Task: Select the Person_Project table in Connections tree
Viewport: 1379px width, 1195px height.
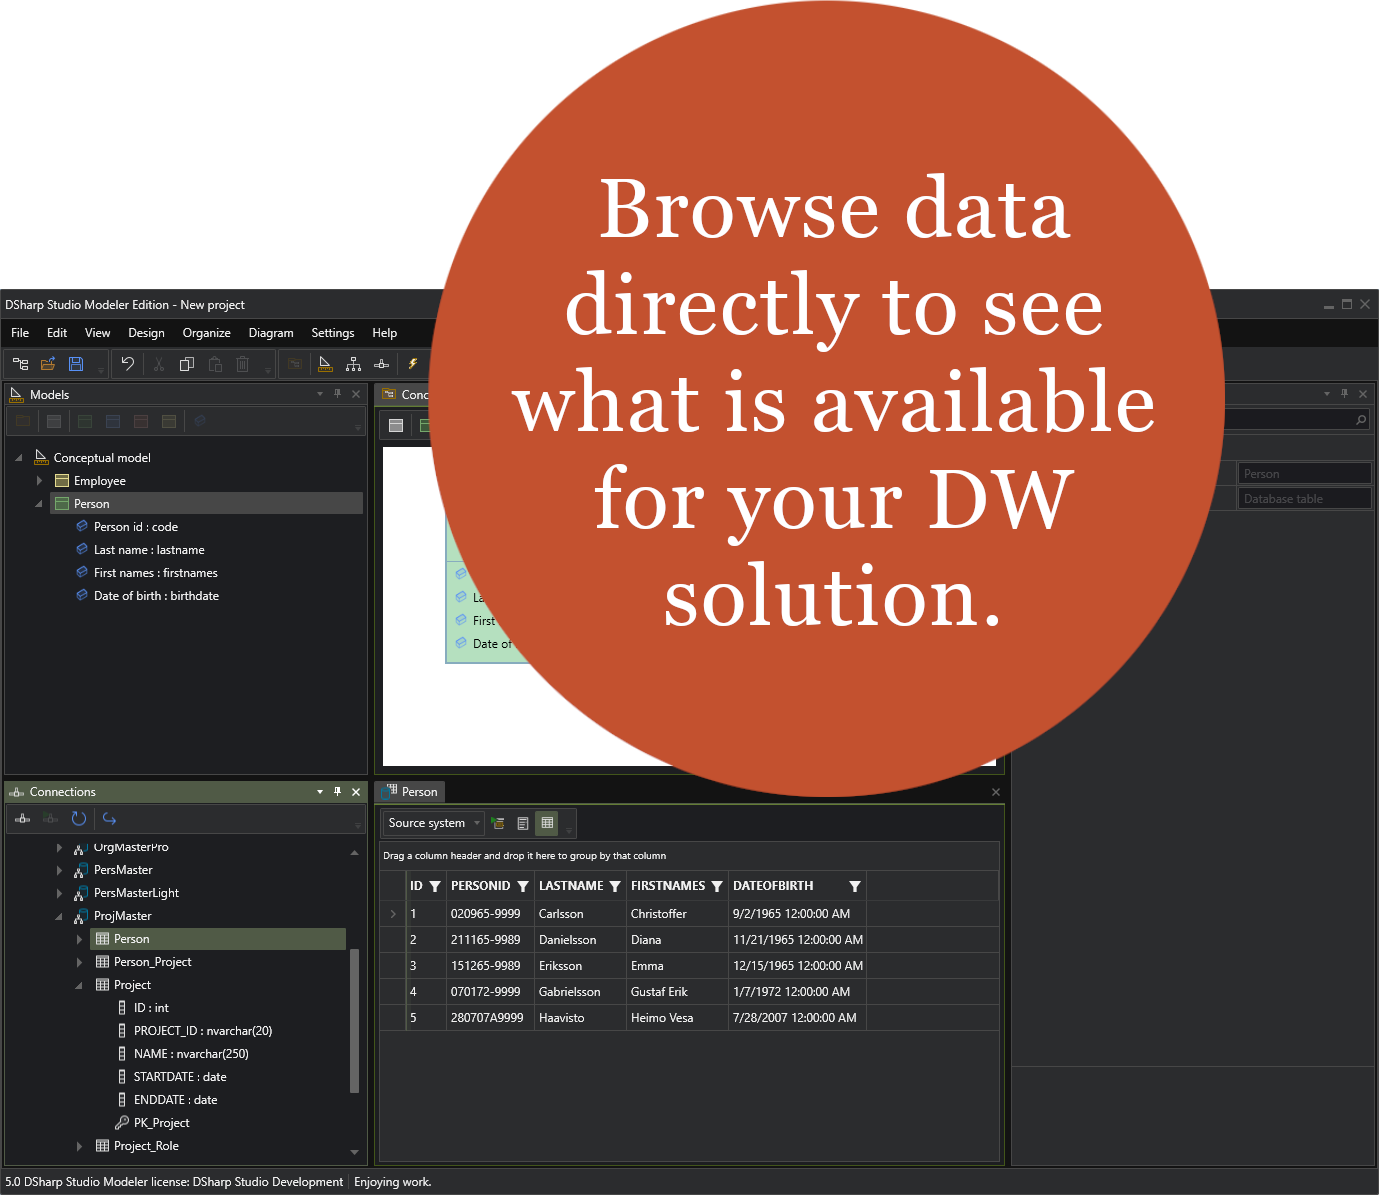Action: click(x=152, y=962)
